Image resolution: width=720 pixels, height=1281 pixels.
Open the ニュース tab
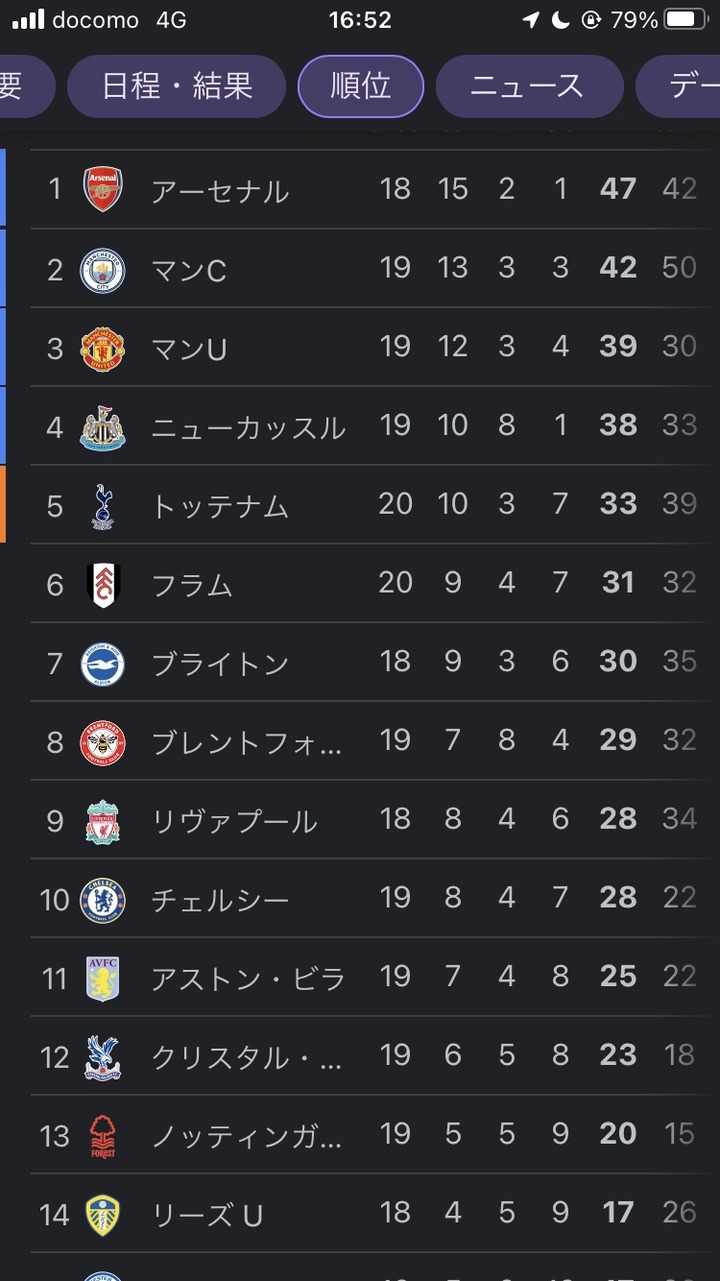(527, 86)
